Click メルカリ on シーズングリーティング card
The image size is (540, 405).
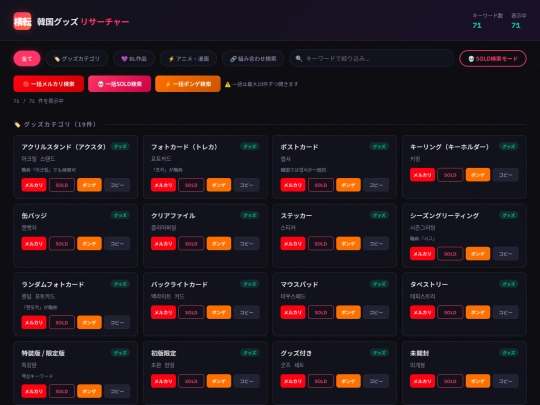pyautogui.click(x=422, y=254)
